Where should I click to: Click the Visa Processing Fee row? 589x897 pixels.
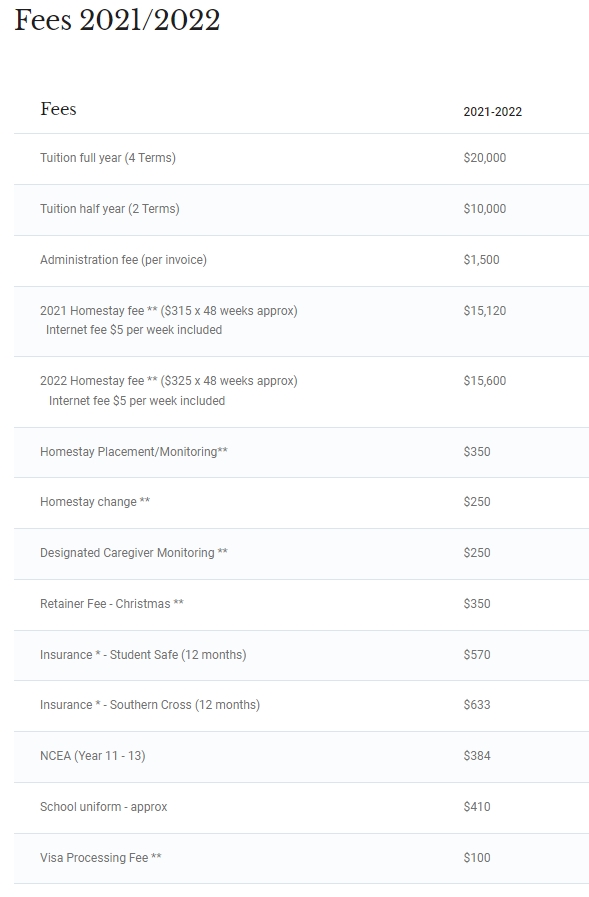tap(301, 858)
